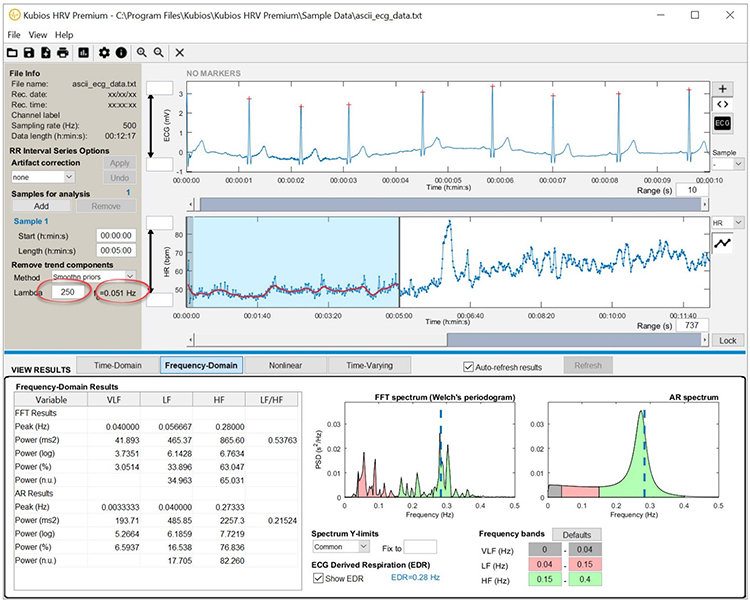Image resolution: width=750 pixels, height=602 pixels.
Task: Open the bar chart report icon
Action: point(84,52)
